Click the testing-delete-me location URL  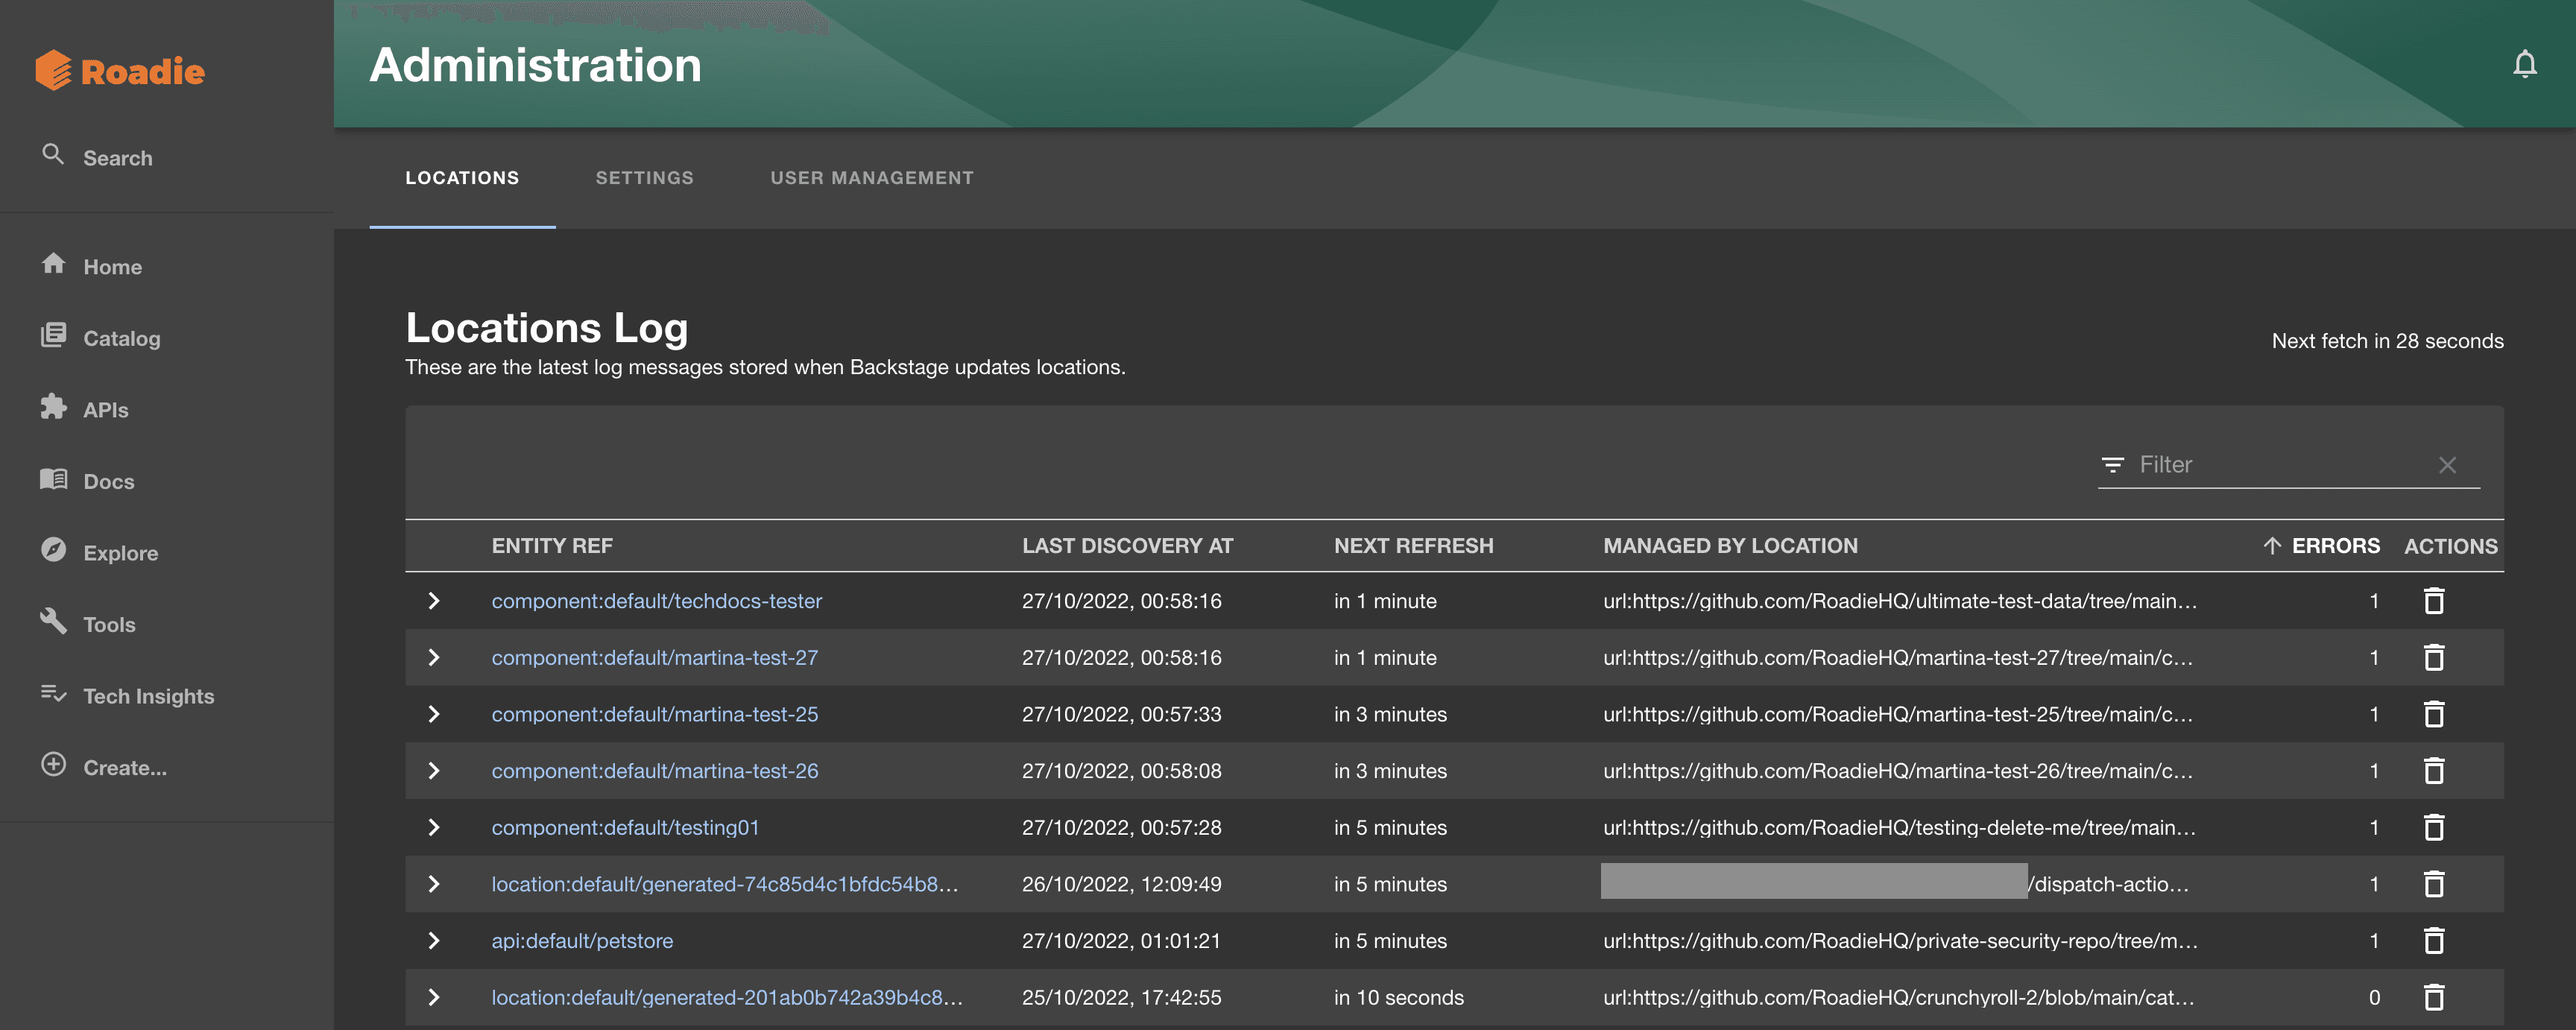pyautogui.click(x=1899, y=828)
